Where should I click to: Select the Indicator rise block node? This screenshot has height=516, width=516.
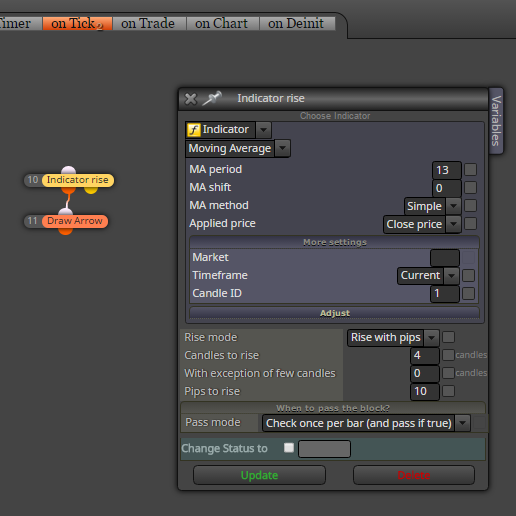[78, 180]
